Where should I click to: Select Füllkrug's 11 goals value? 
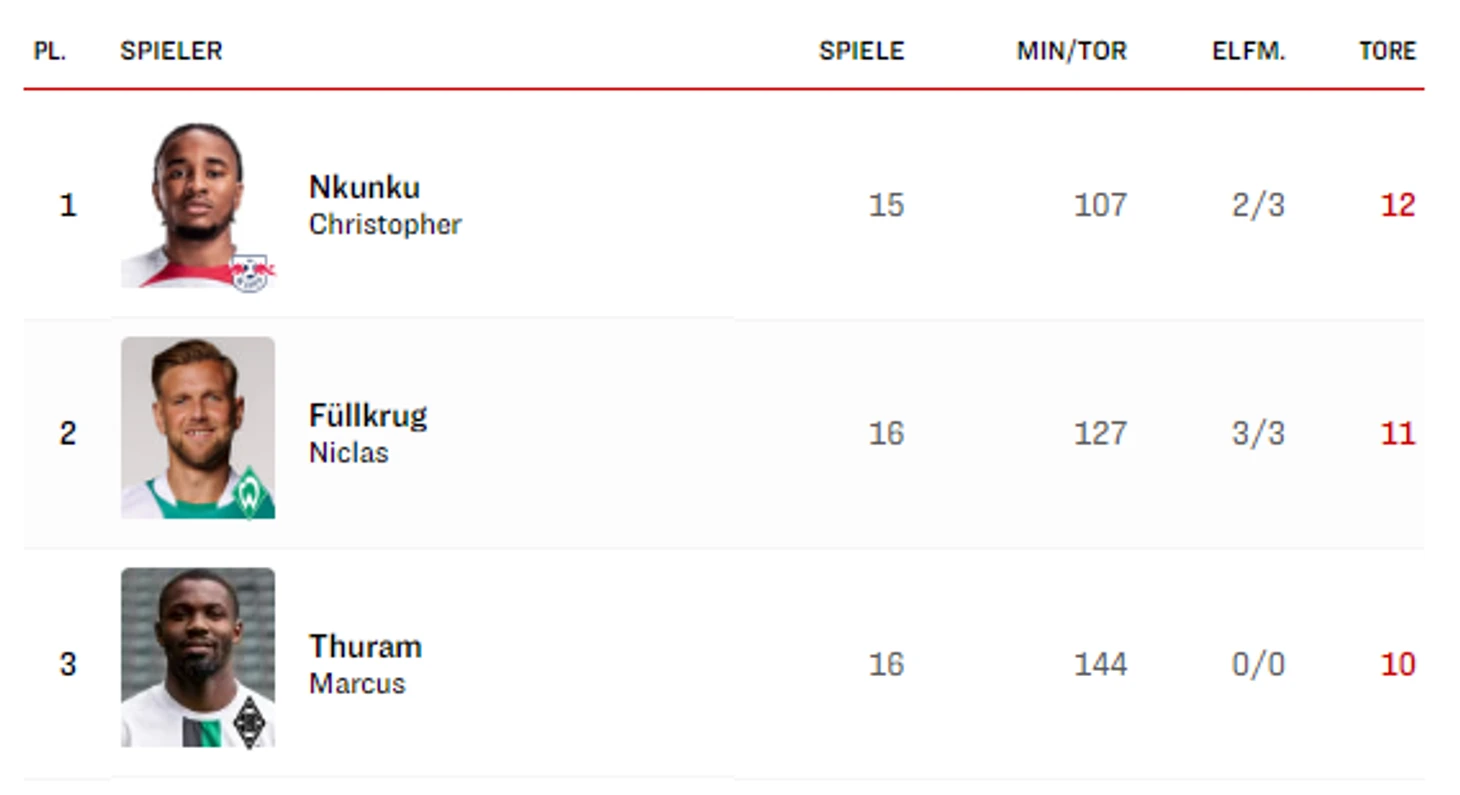pos(1398,433)
